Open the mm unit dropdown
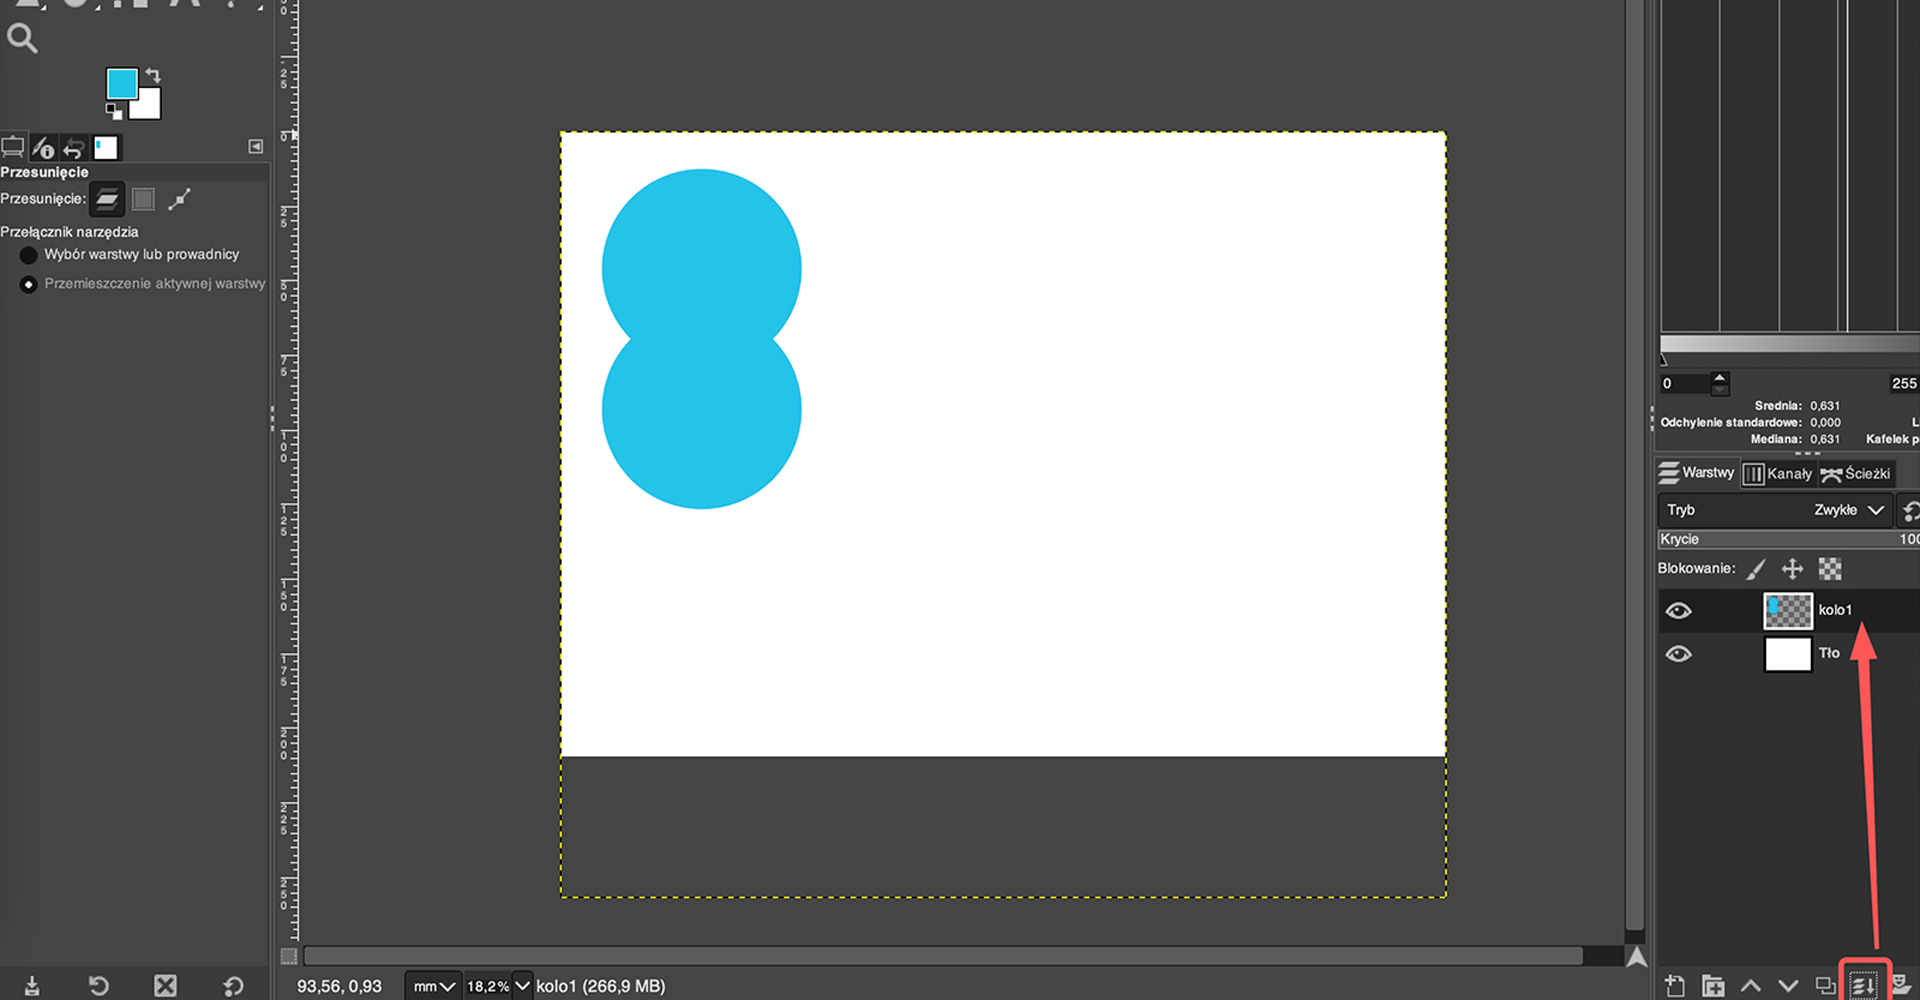This screenshot has height=1000, width=1920. 434,986
